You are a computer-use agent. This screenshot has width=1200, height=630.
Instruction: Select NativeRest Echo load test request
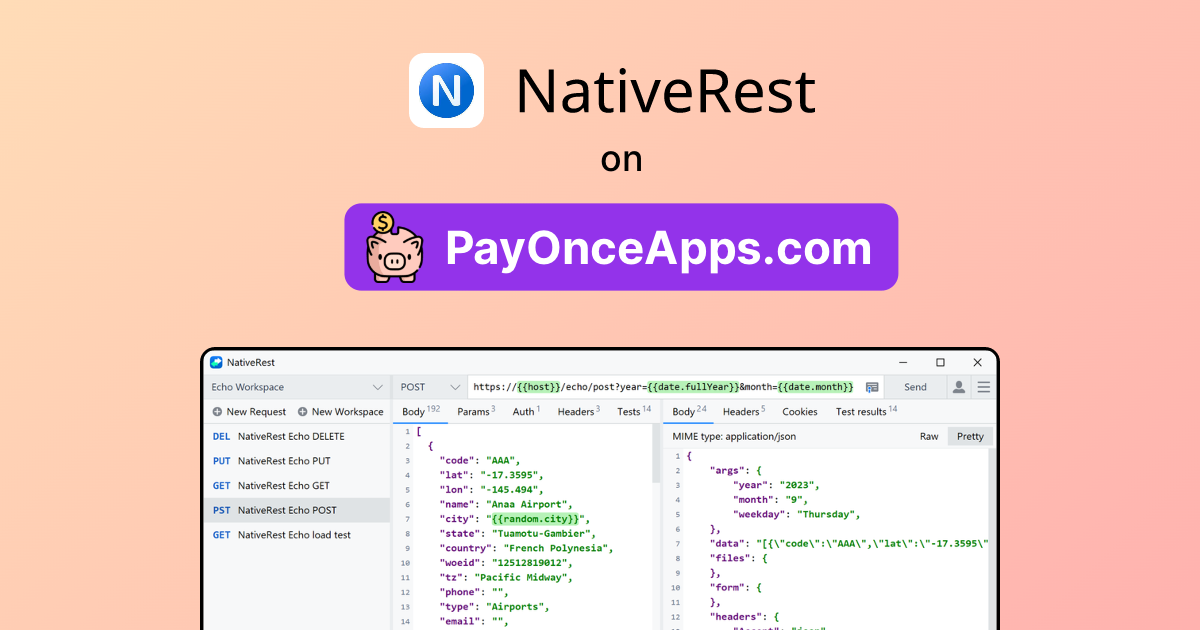(x=294, y=535)
